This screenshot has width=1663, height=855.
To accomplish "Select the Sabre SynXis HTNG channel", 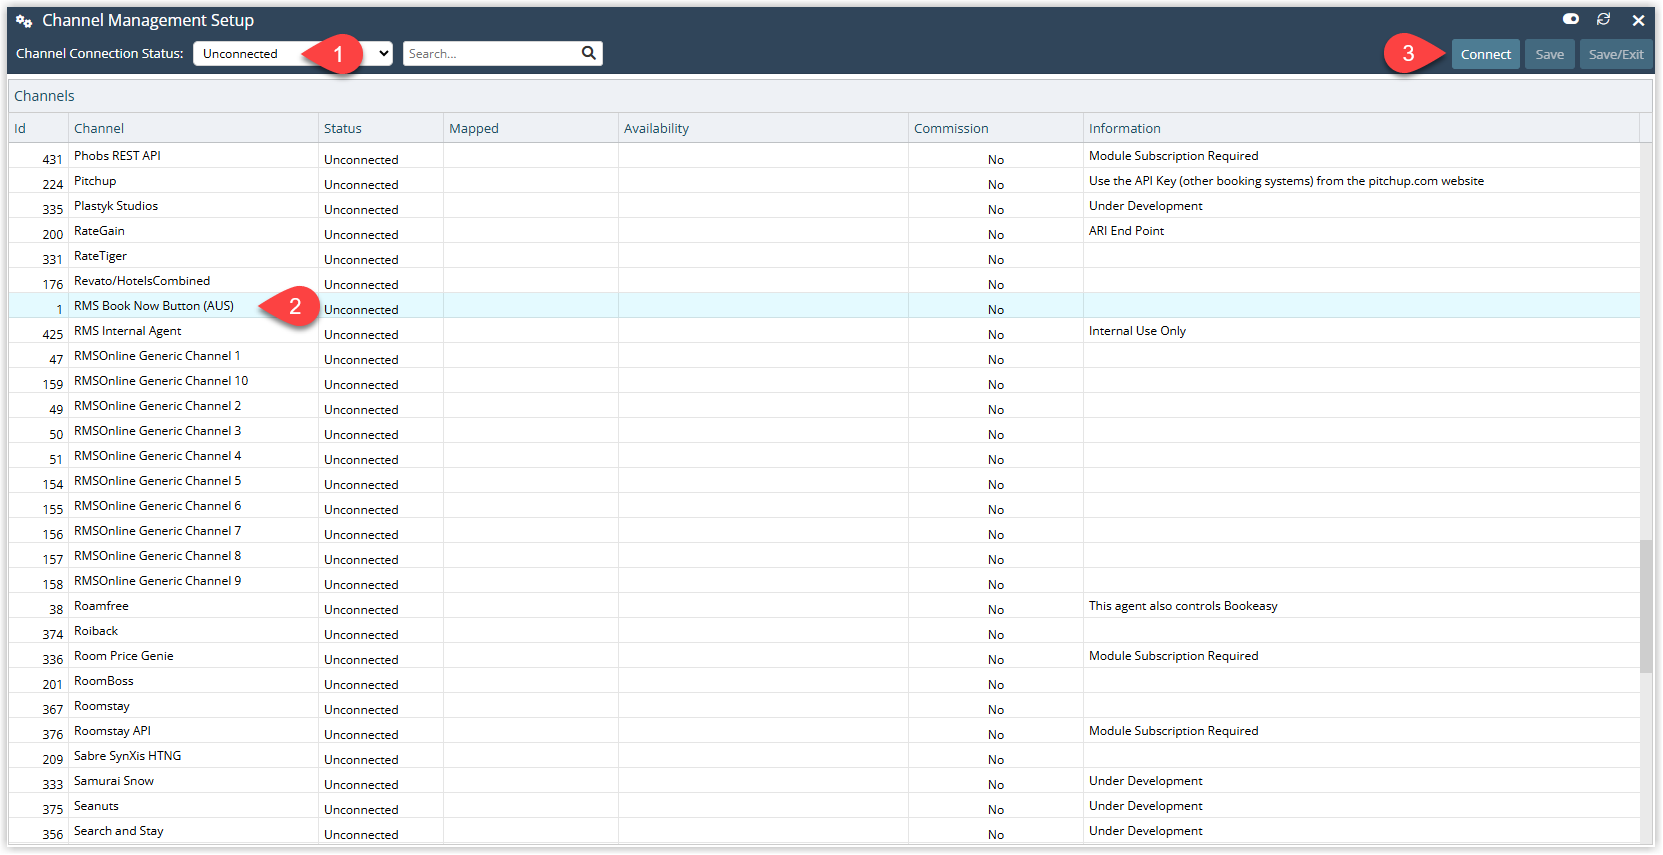I will (x=128, y=756).
